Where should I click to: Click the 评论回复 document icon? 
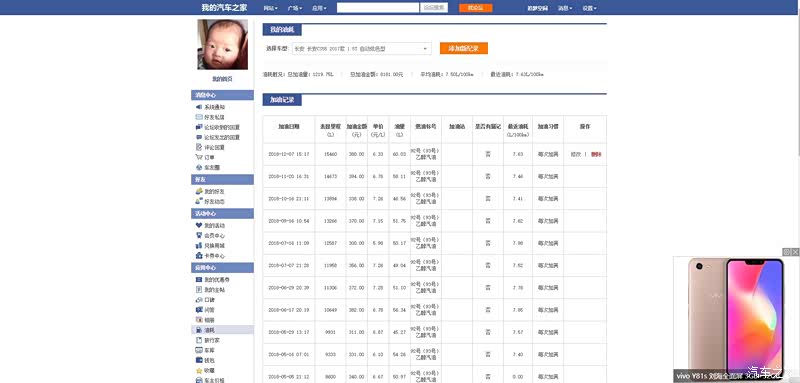click(199, 147)
